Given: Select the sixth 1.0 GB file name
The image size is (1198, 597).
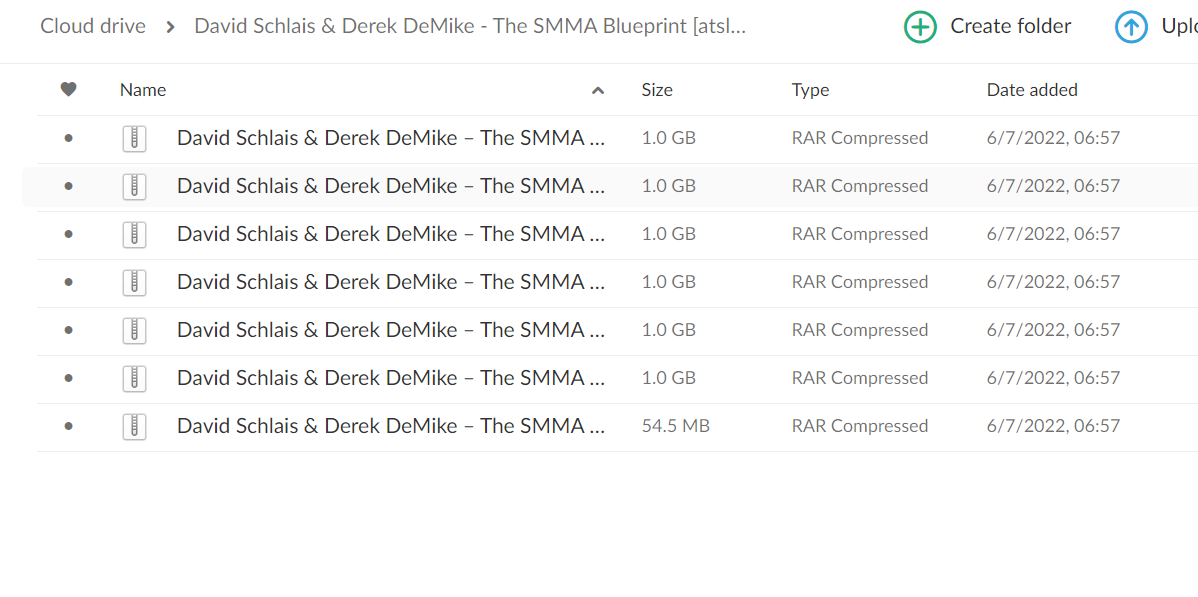Looking at the screenshot, I should pyautogui.click(x=391, y=378).
